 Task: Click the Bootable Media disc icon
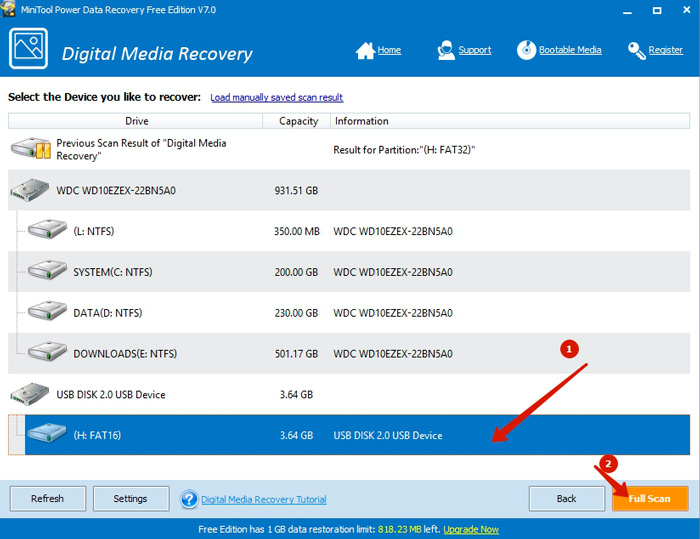(x=526, y=50)
